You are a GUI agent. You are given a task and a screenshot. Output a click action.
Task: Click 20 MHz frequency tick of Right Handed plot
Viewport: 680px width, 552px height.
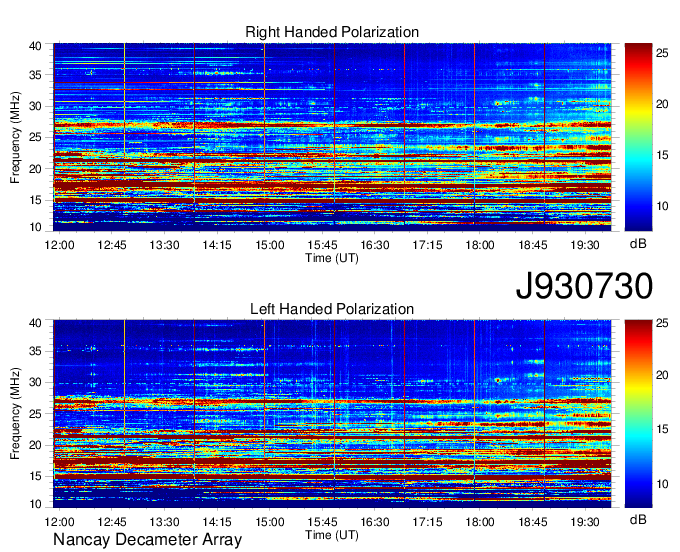pos(36,169)
